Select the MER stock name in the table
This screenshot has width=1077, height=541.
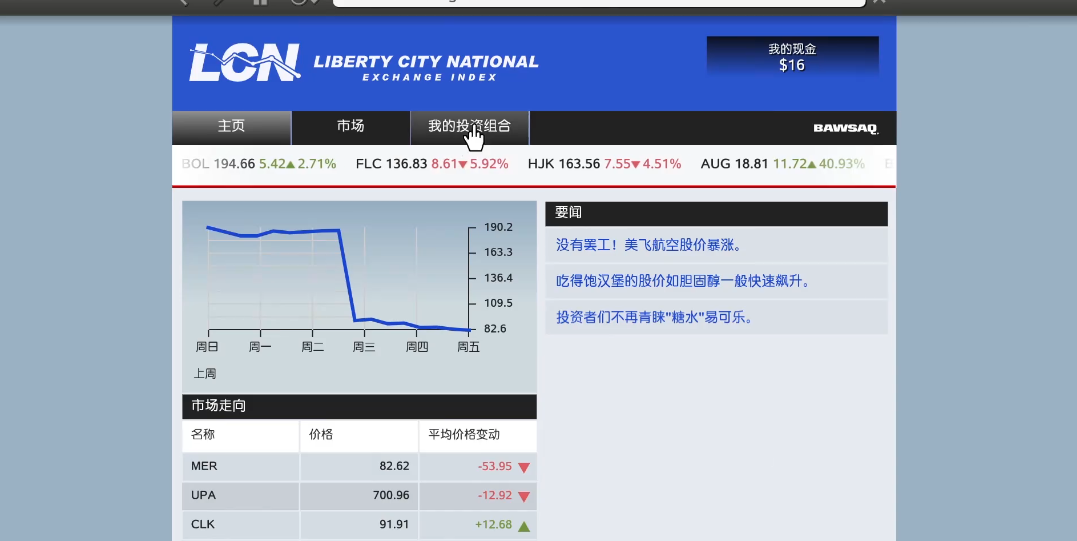204,467
